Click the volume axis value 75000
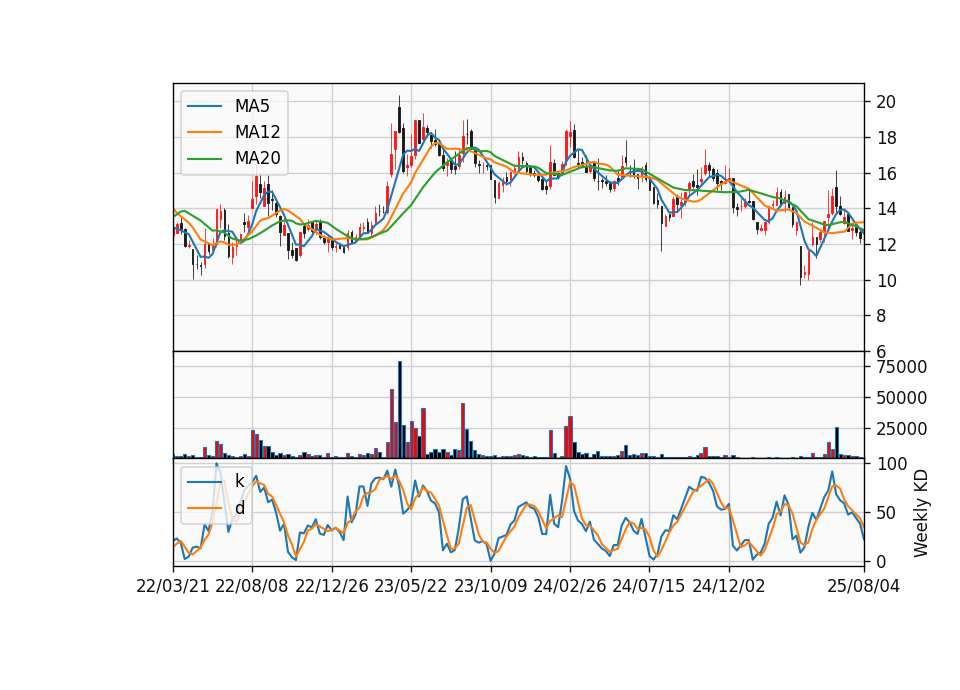960x690 pixels. [902, 367]
